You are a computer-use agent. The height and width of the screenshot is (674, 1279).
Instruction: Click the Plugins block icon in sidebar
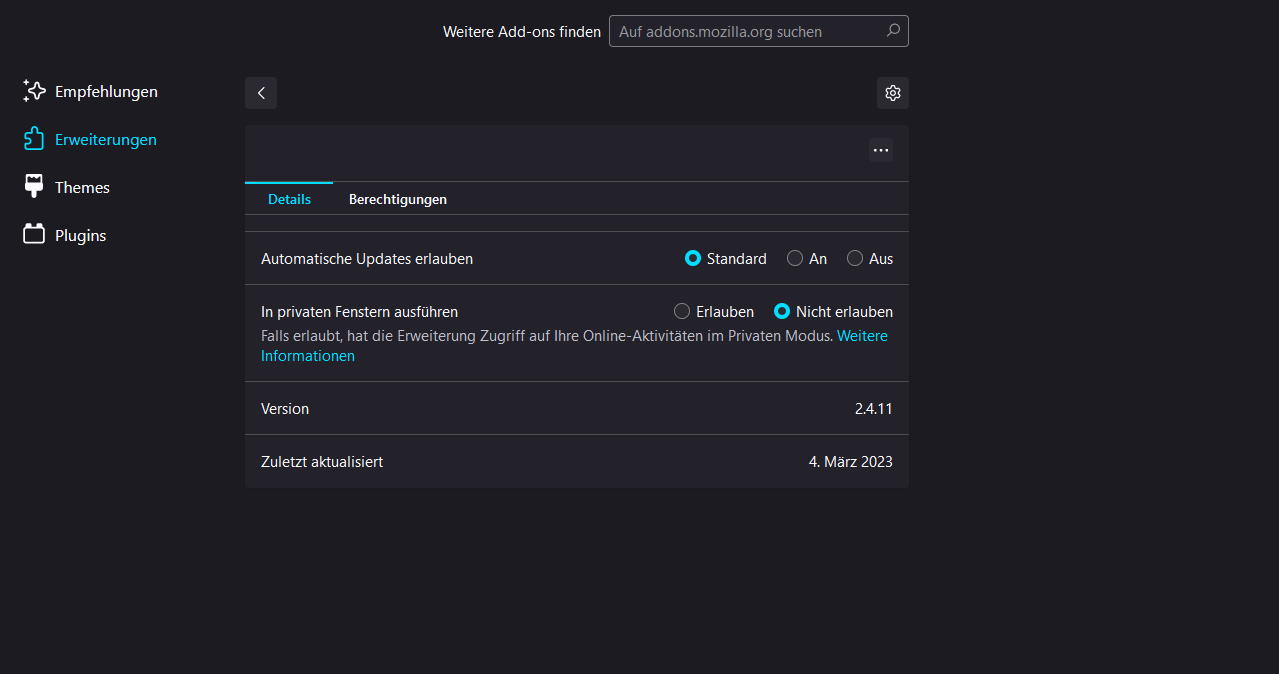click(x=34, y=235)
